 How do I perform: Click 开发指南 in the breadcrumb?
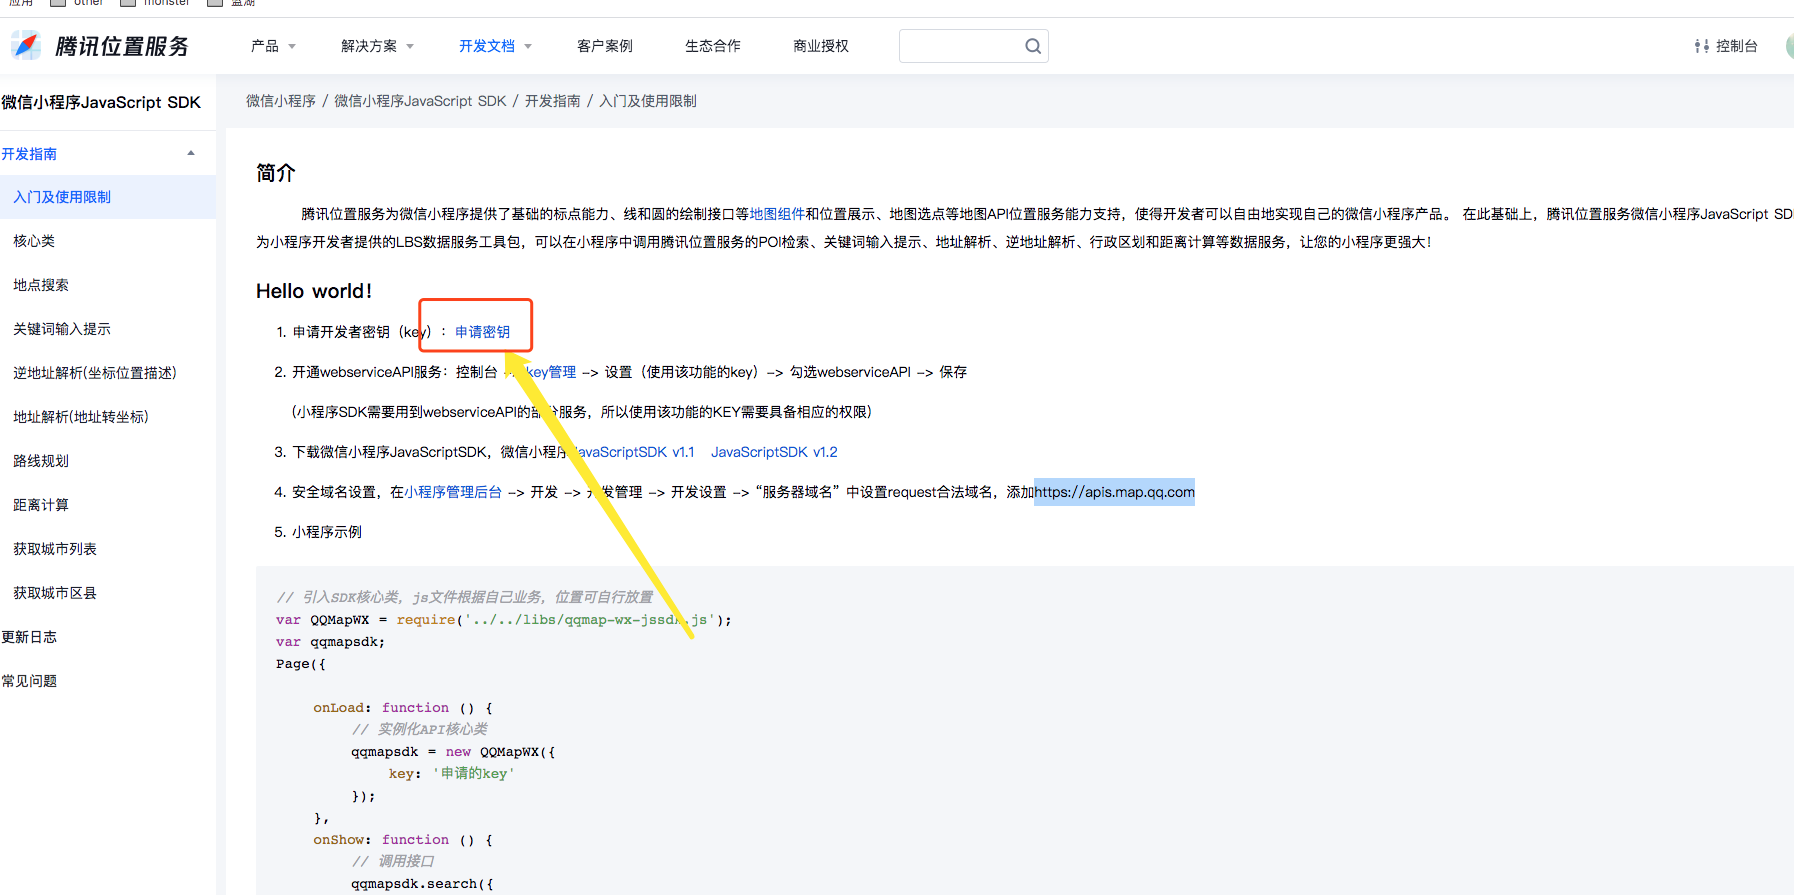click(x=553, y=101)
